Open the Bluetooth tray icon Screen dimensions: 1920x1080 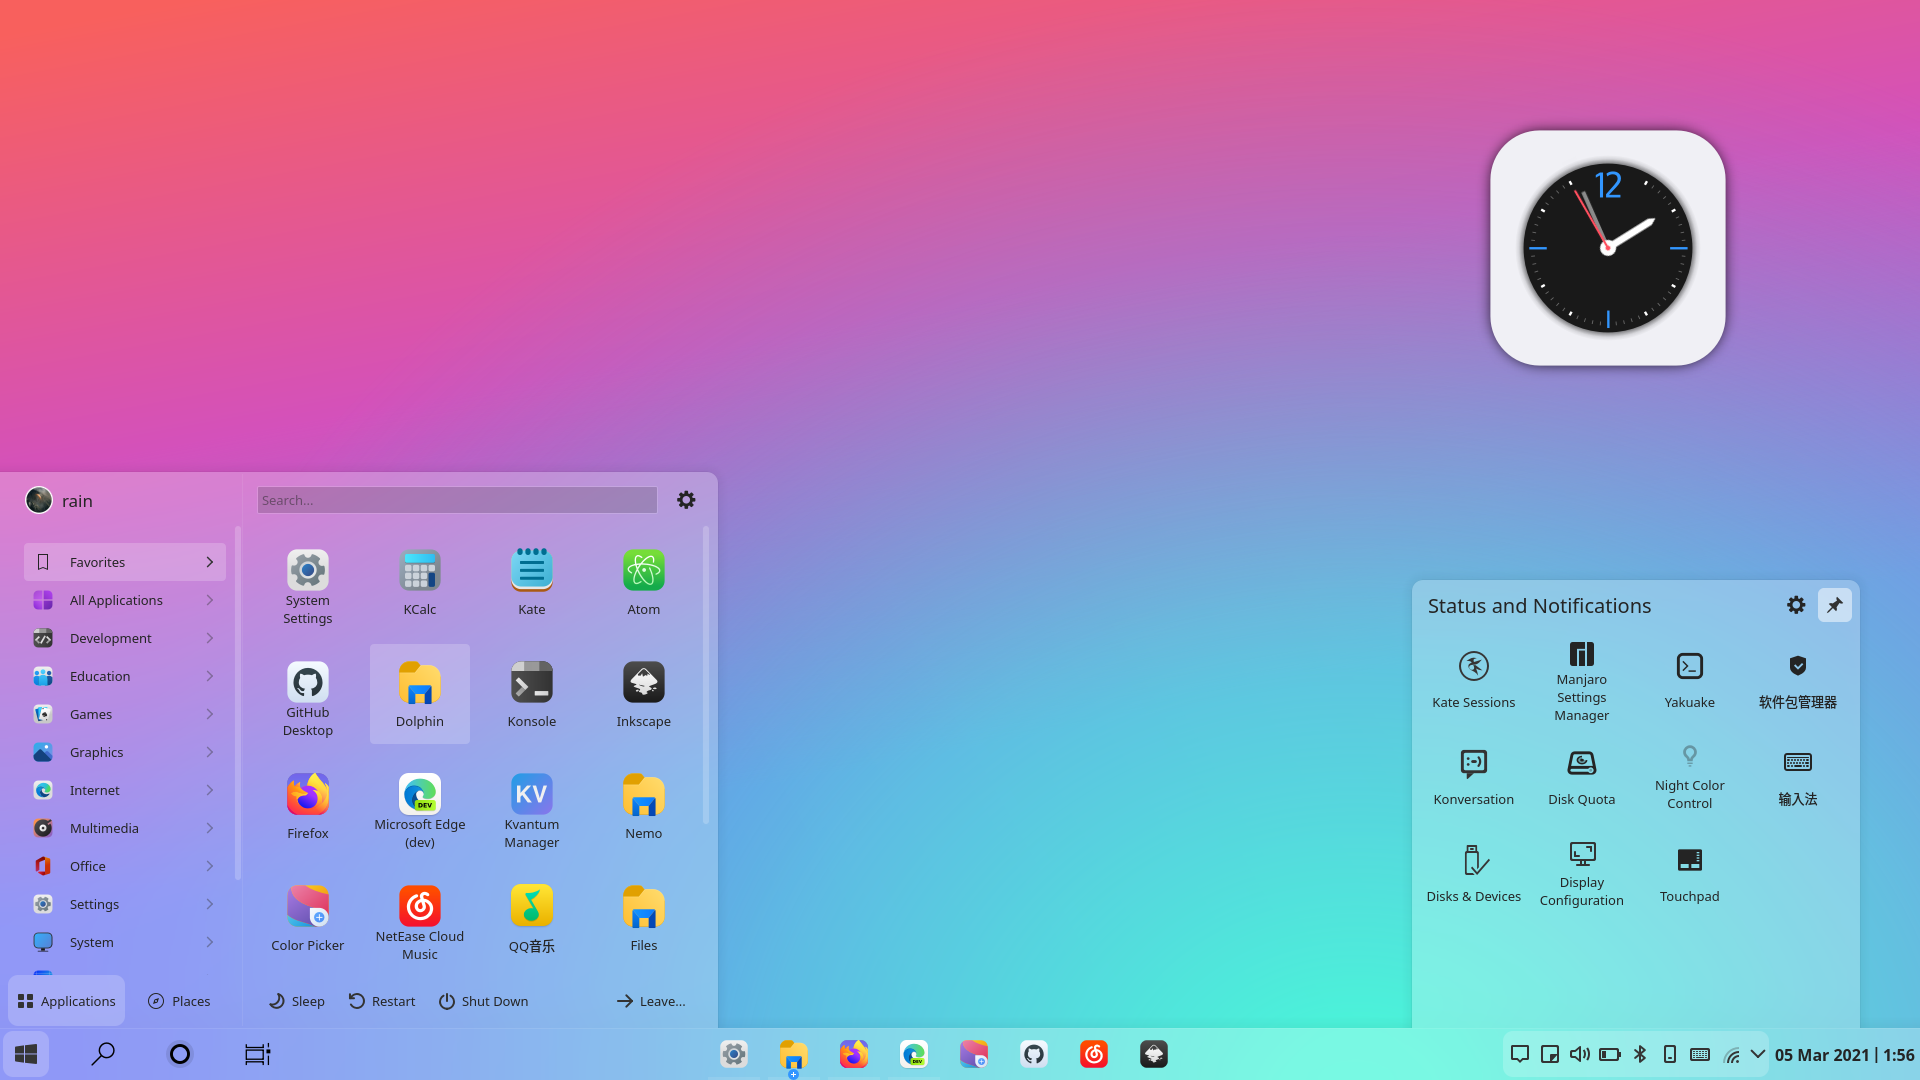(1640, 1054)
